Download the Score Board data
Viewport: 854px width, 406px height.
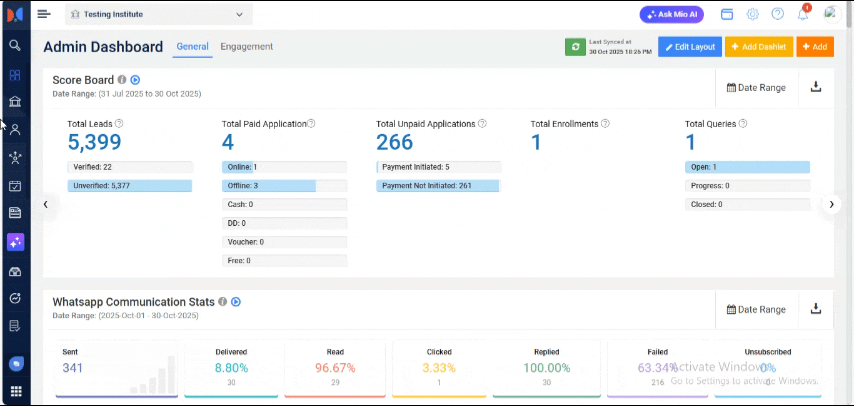pos(816,87)
